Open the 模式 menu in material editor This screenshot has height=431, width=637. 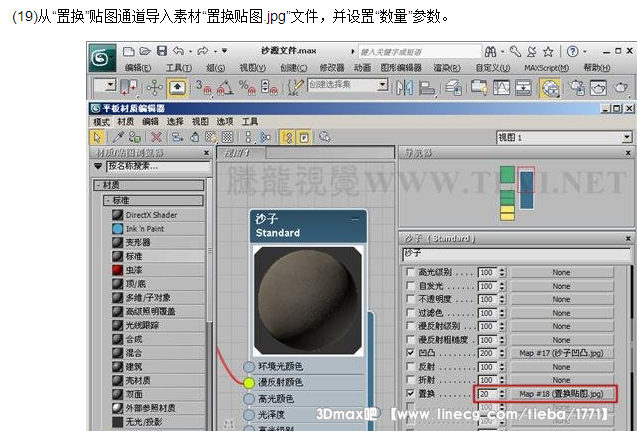(x=101, y=121)
